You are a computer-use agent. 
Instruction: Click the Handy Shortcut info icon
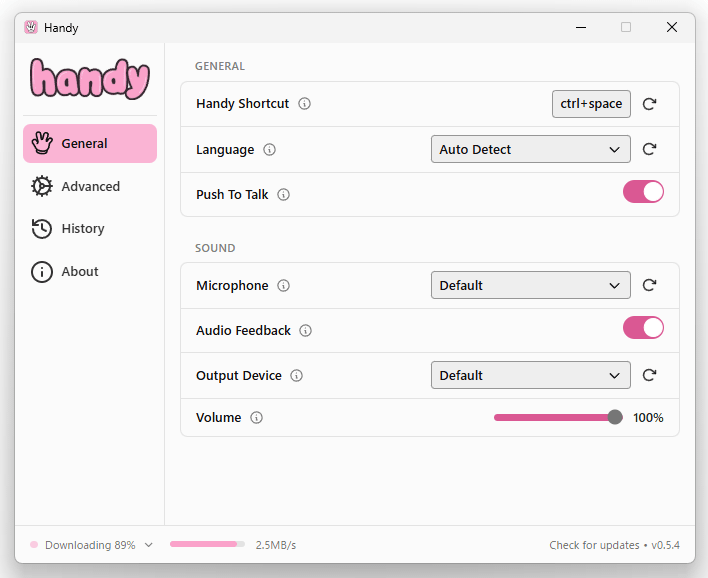coord(305,104)
